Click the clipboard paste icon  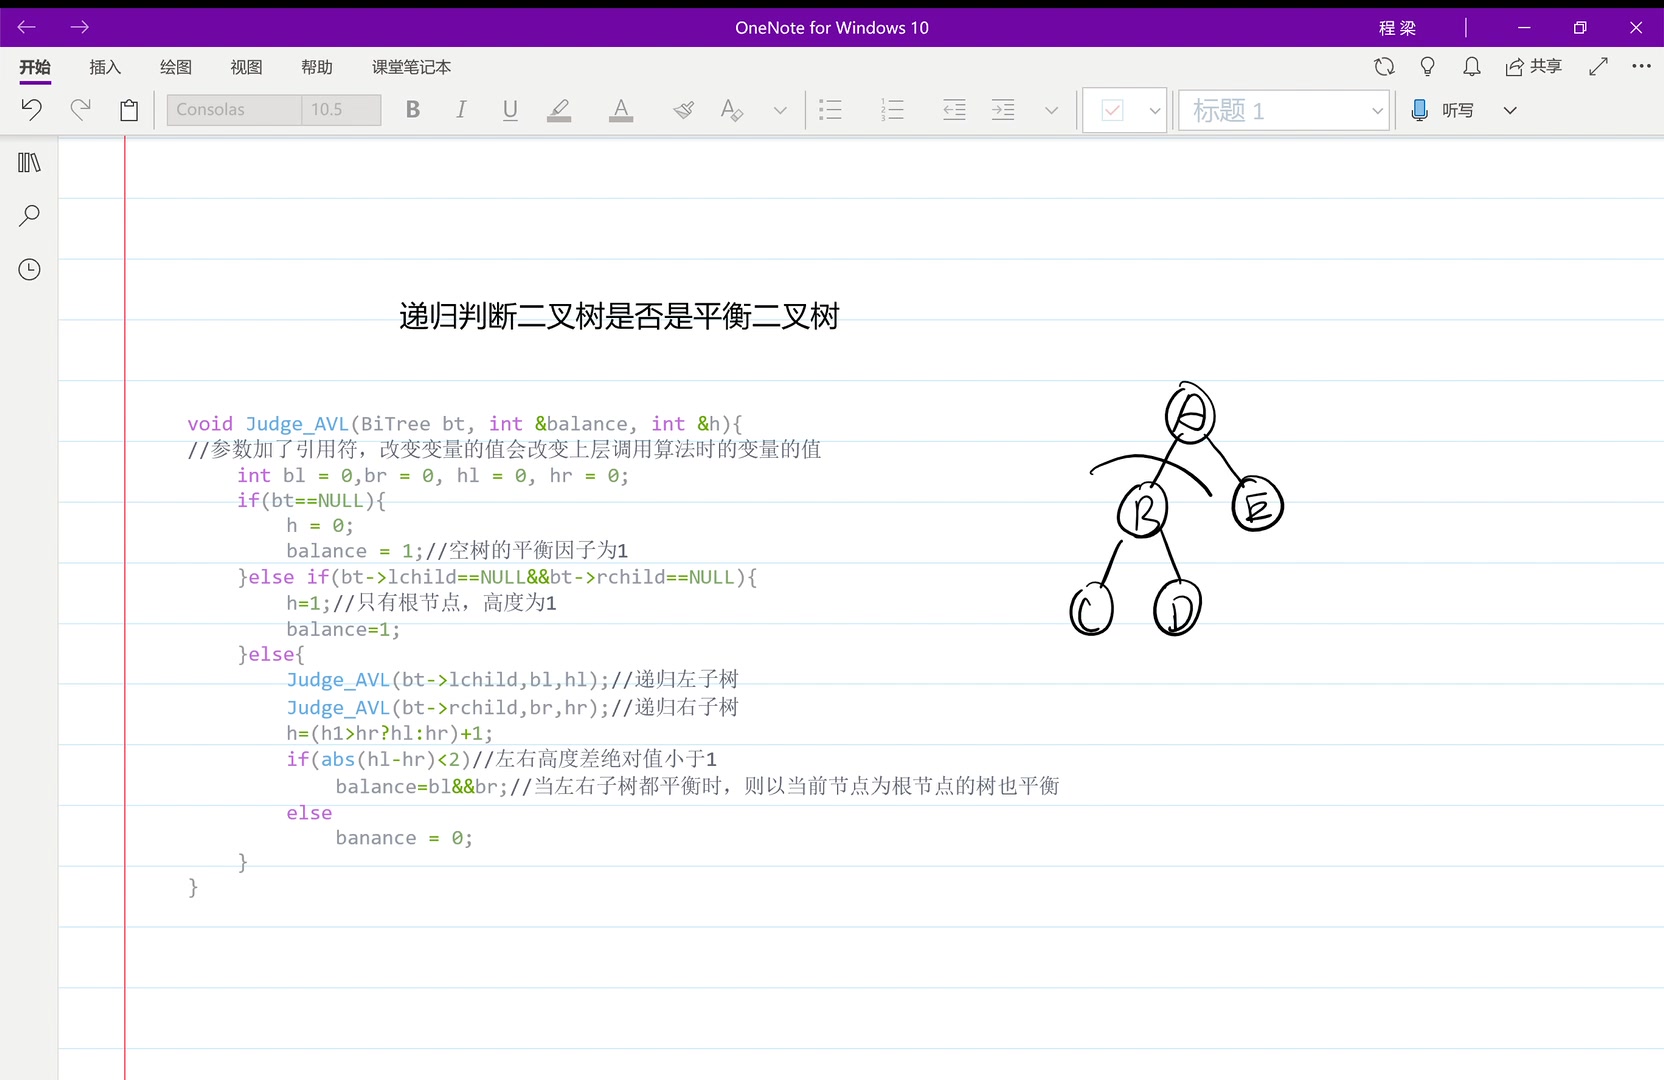coord(129,110)
